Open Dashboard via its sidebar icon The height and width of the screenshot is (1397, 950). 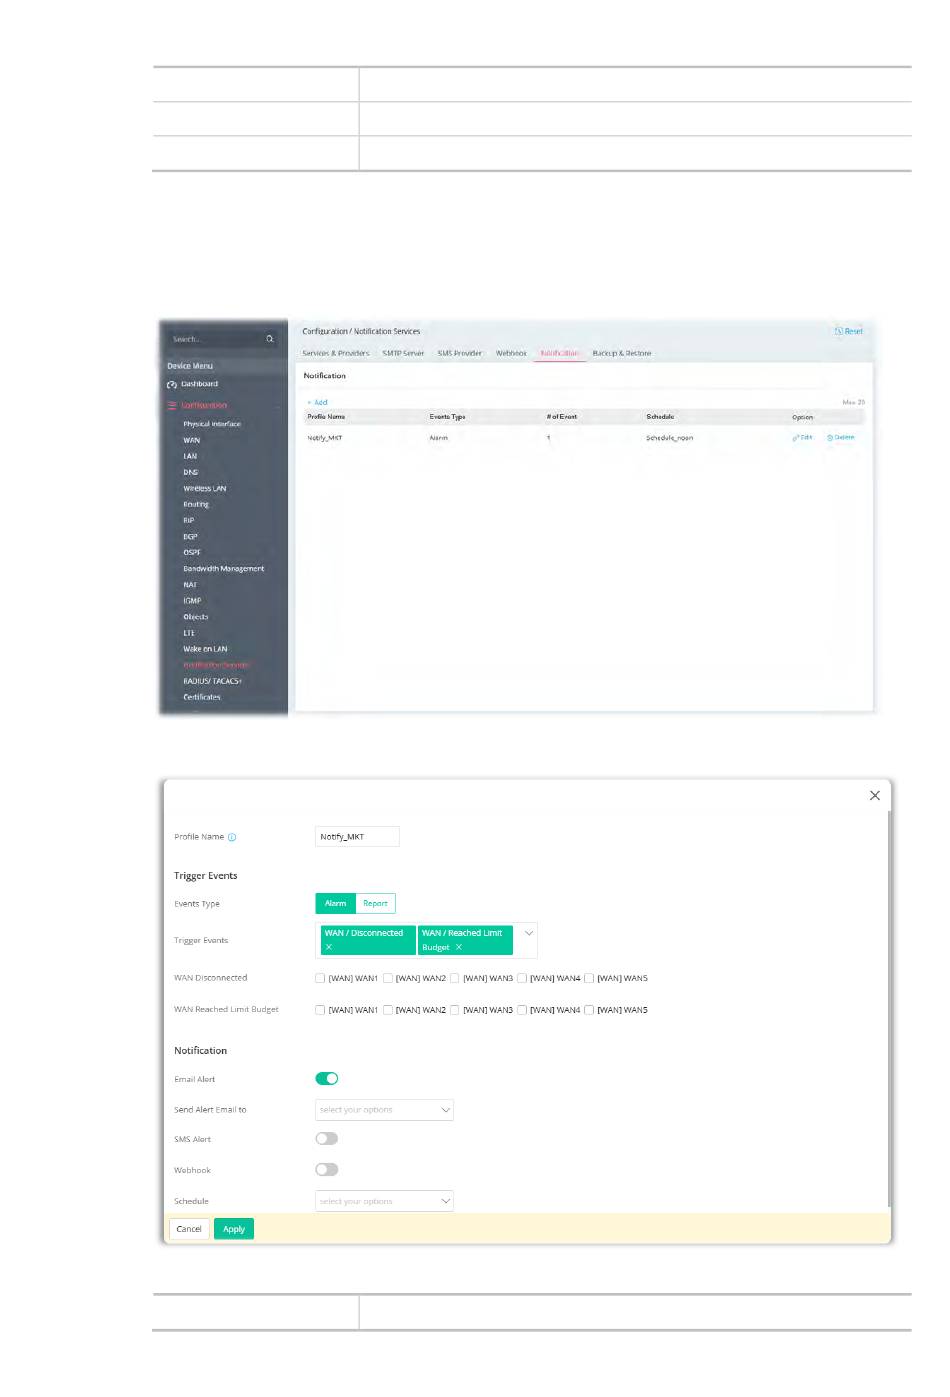(172, 384)
